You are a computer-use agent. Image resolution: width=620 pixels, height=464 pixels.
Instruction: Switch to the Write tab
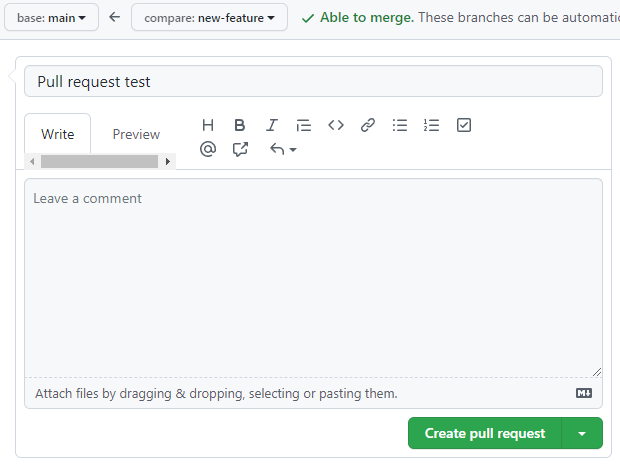tap(58, 134)
